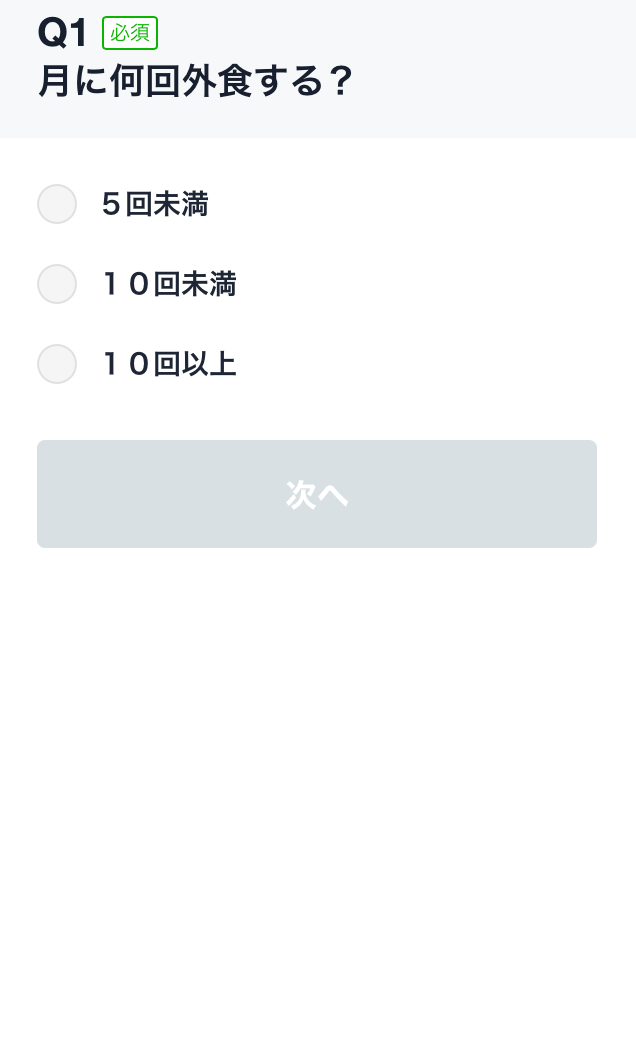
Task: Pick the last answer's radio circle
Action: click(57, 364)
